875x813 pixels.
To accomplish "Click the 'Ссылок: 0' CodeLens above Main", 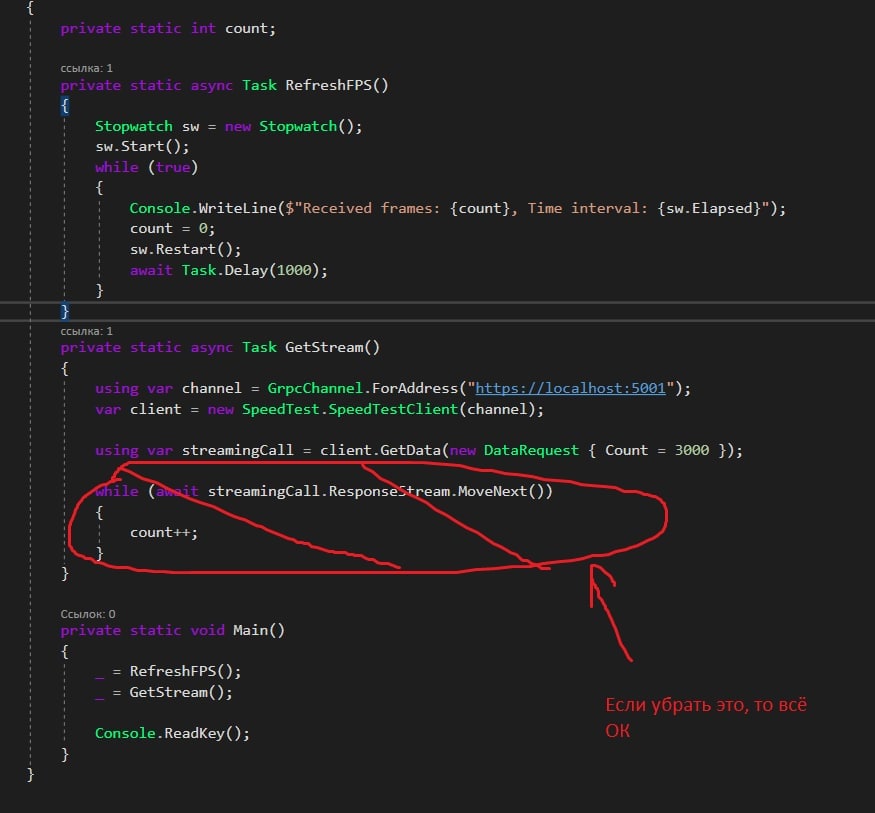I will point(88,614).
